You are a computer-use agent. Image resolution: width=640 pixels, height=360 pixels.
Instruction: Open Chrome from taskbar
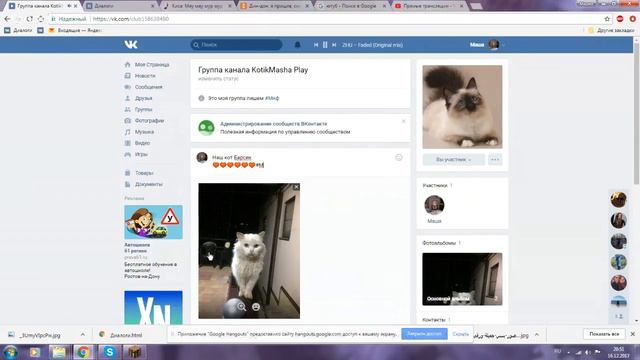click(x=83, y=352)
